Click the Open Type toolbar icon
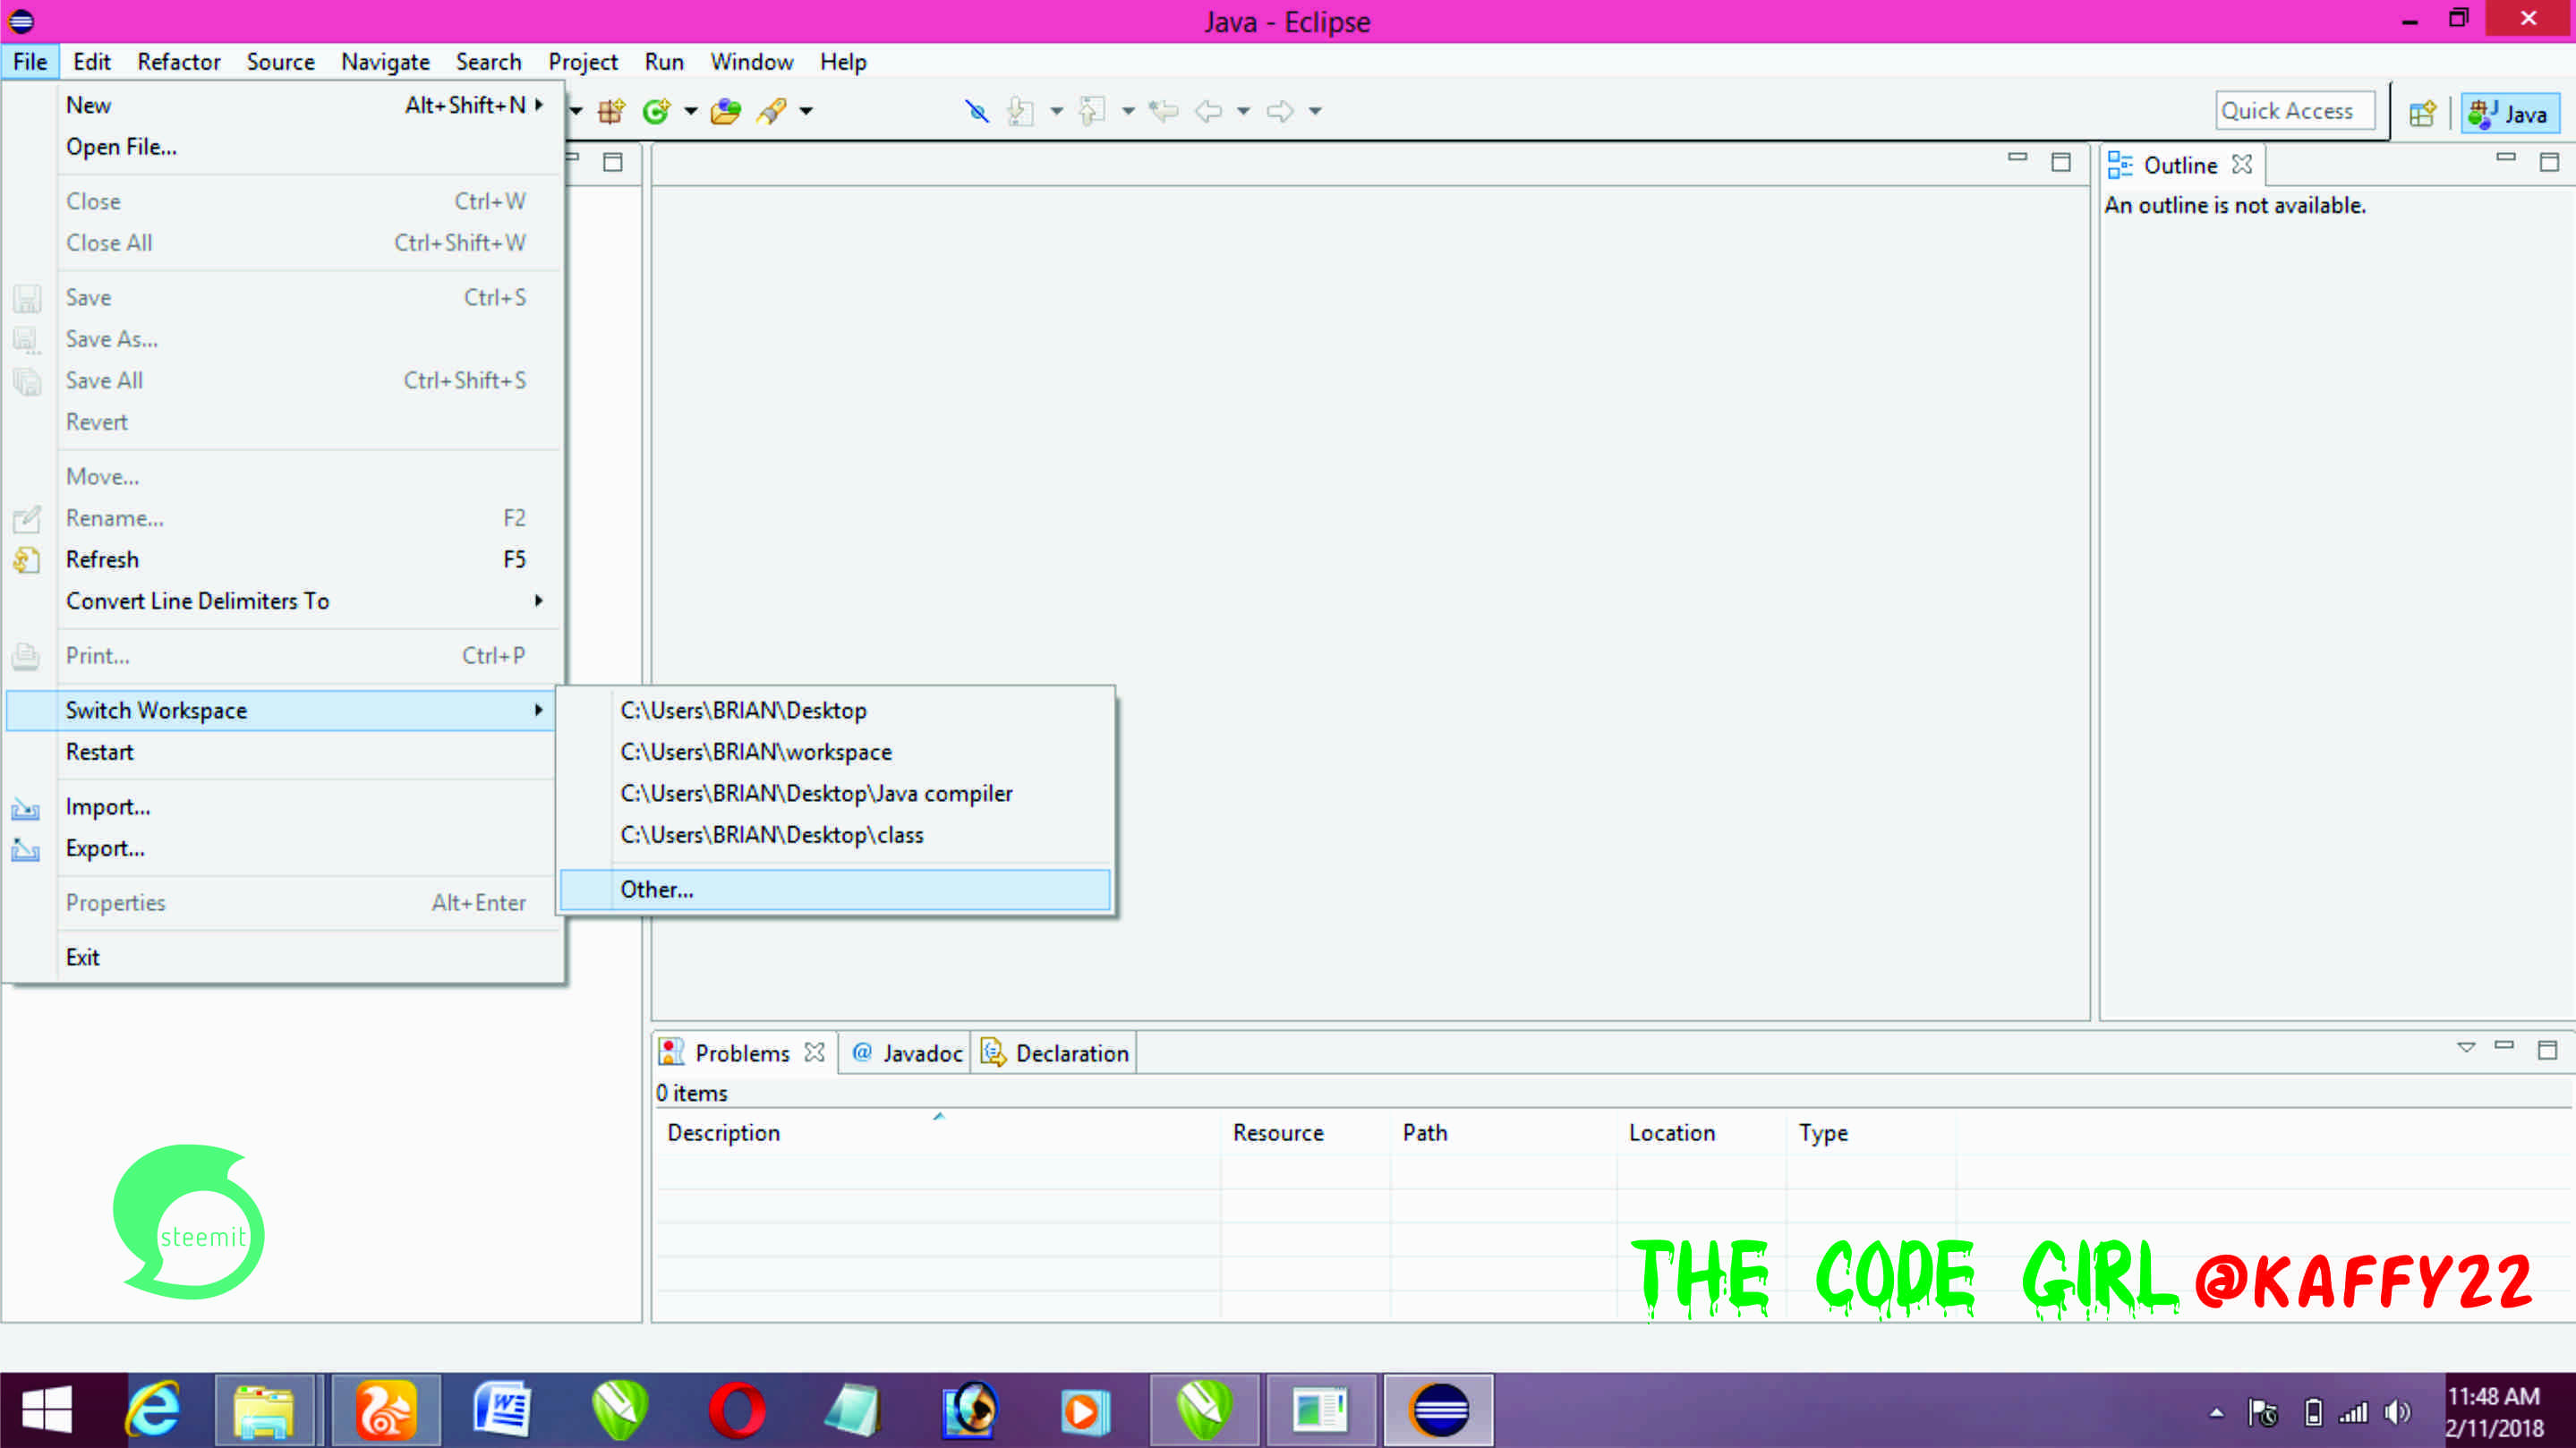This screenshot has height=1448, width=2576. pyautogui.click(x=726, y=111)
